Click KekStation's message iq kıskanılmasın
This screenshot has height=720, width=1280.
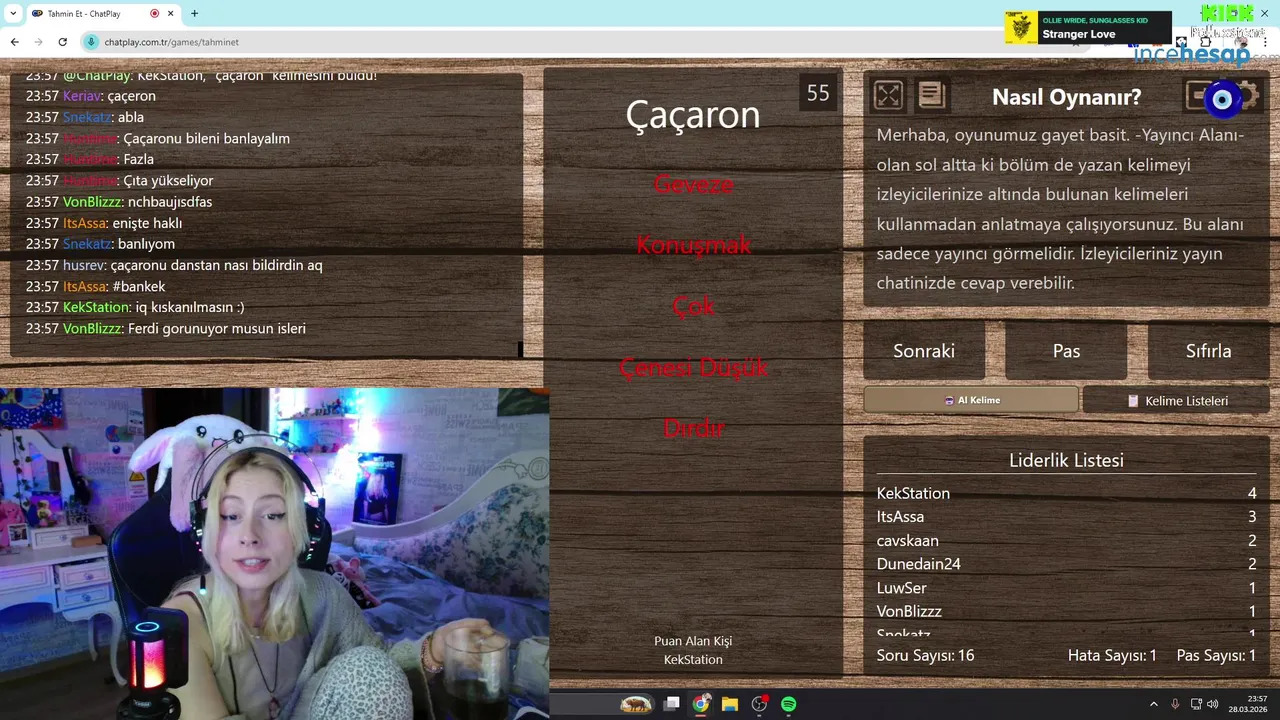click(x=189, y=307)
